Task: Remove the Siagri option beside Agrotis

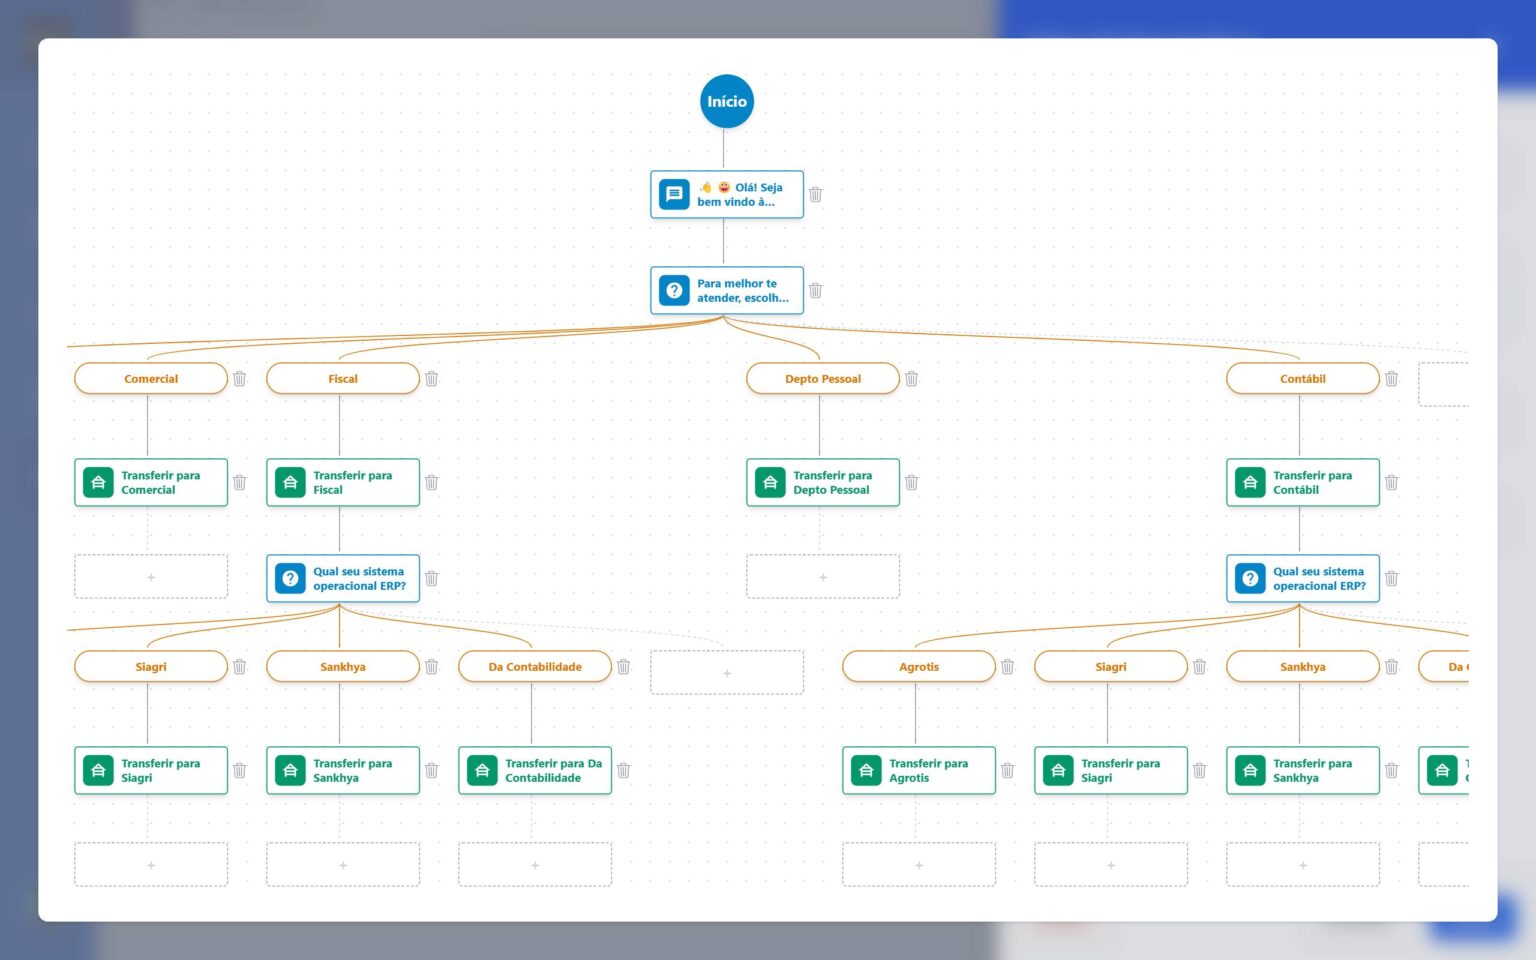Action: pos(1200,666)
